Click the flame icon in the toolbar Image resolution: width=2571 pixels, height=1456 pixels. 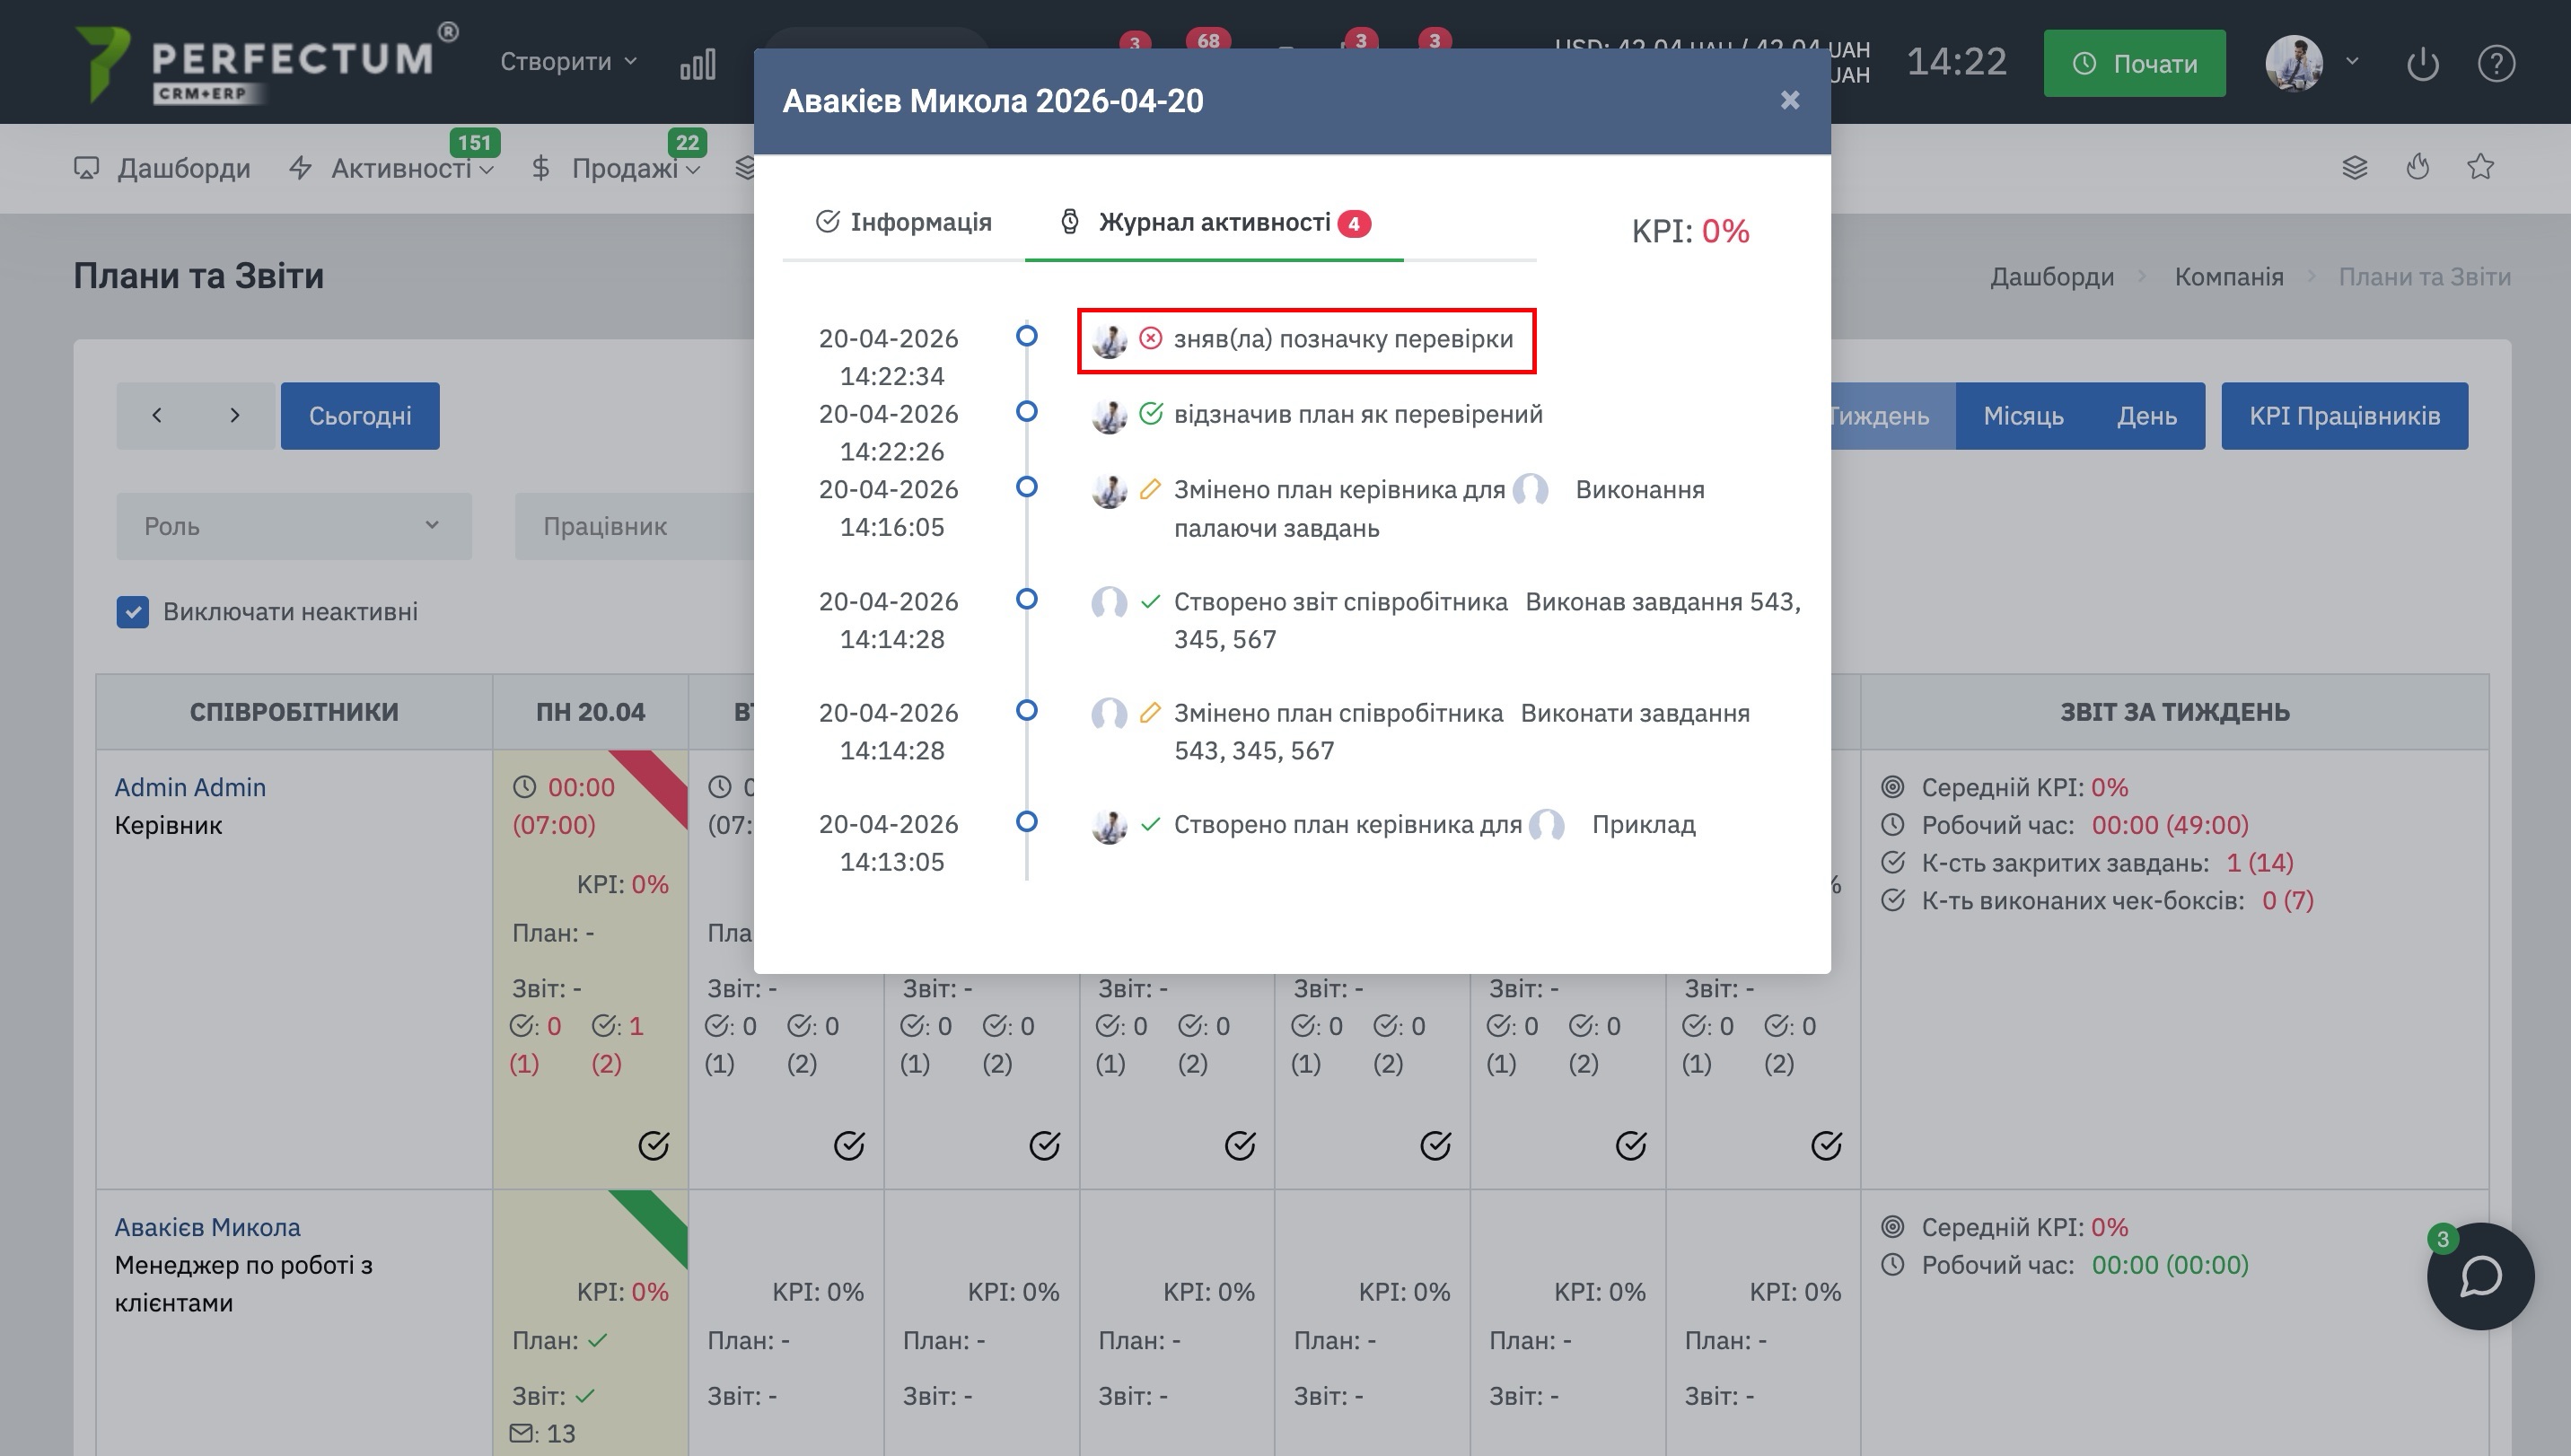pyautogui.click(x=2418, y=167)
